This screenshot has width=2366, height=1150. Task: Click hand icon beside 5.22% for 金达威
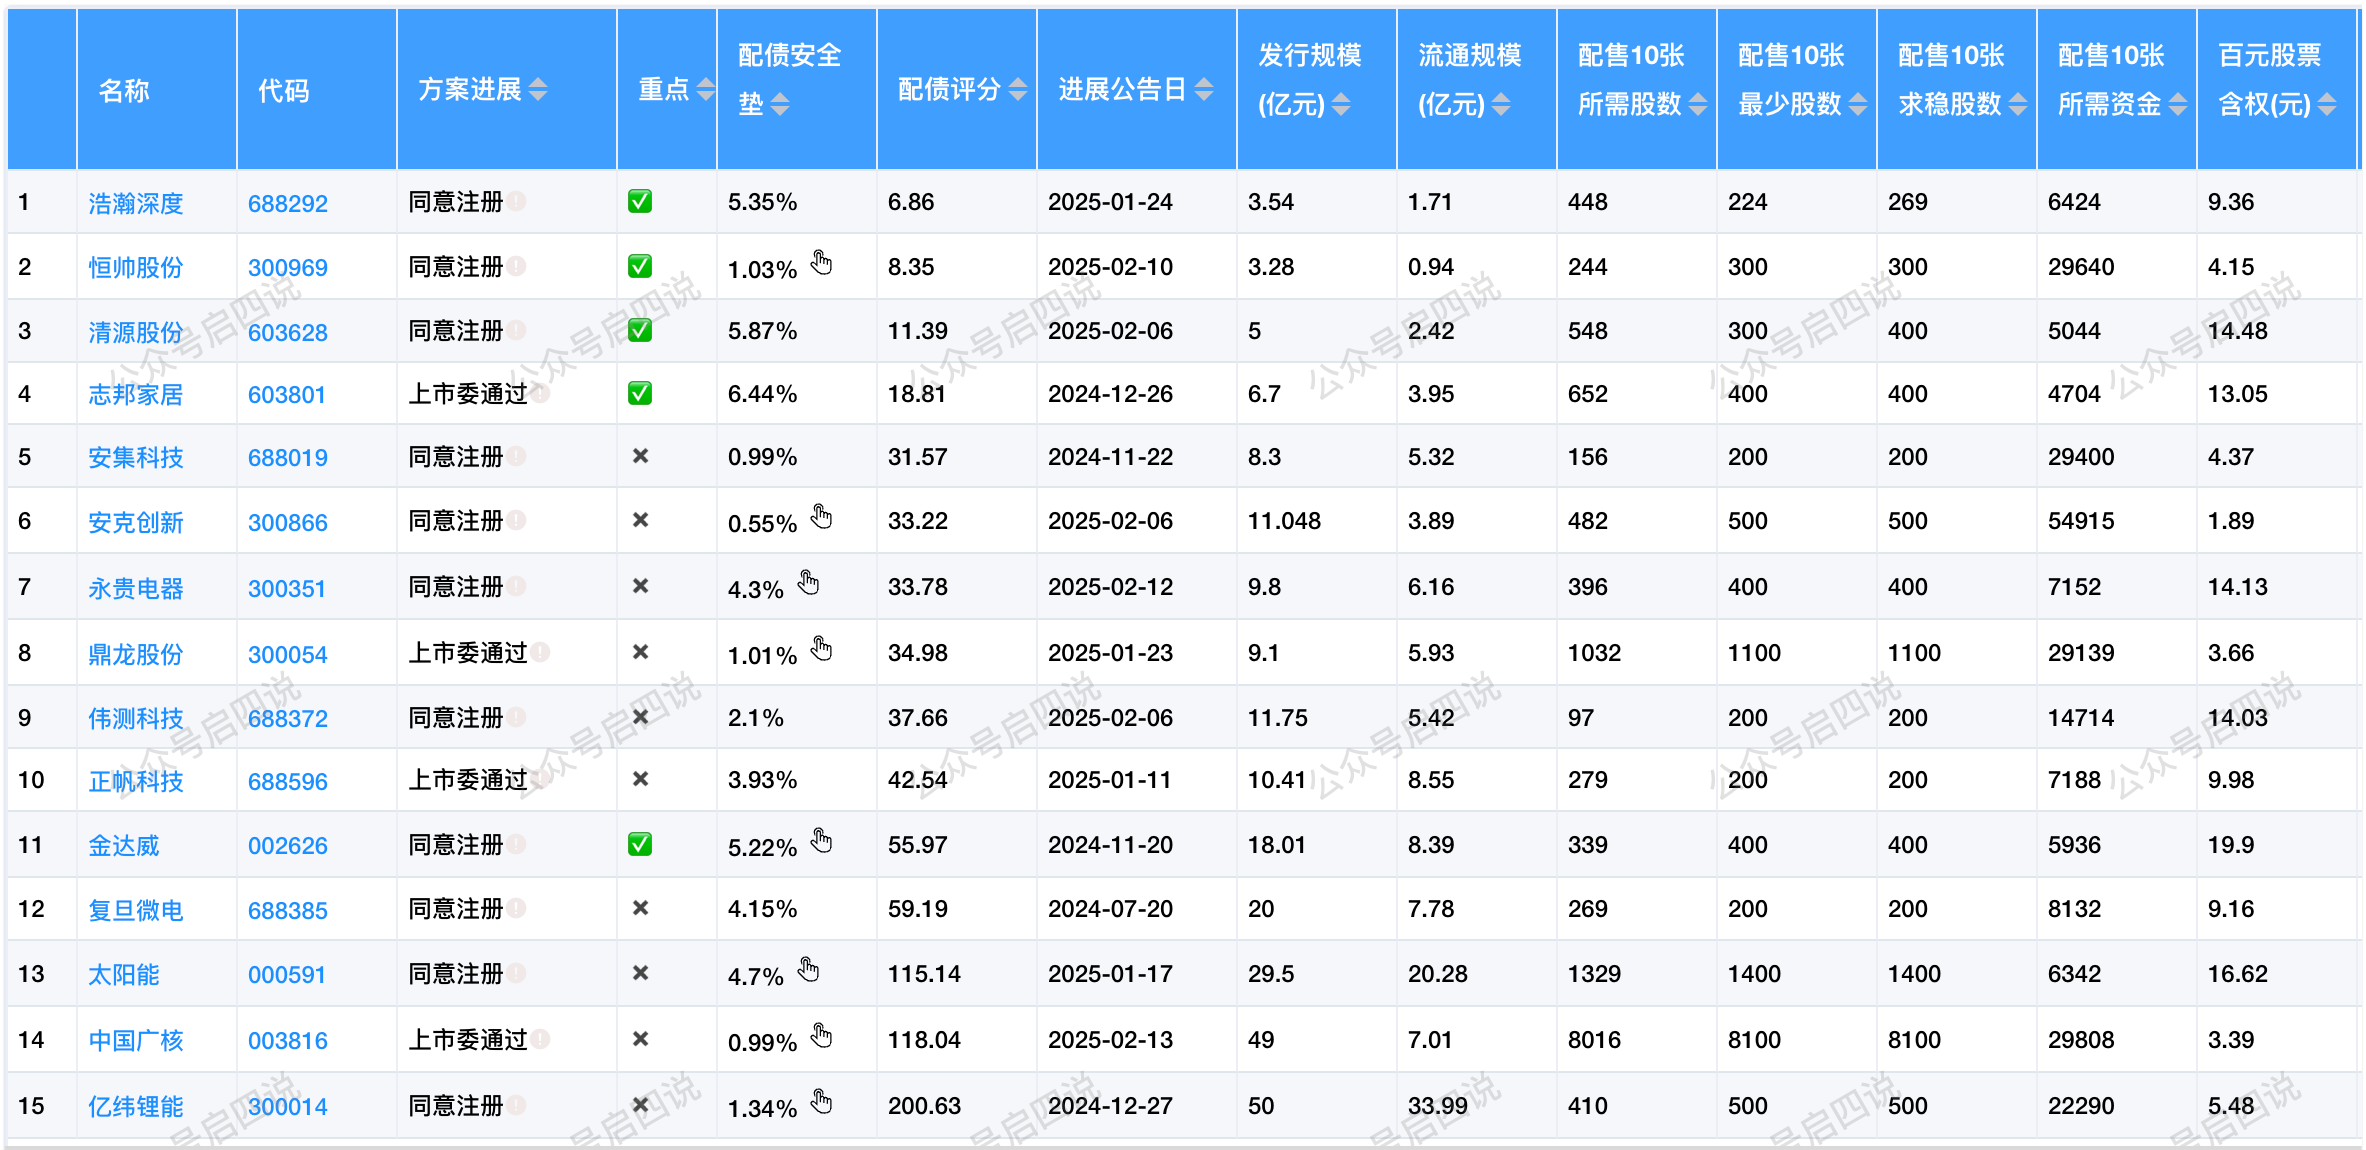(x=821, y=840)
